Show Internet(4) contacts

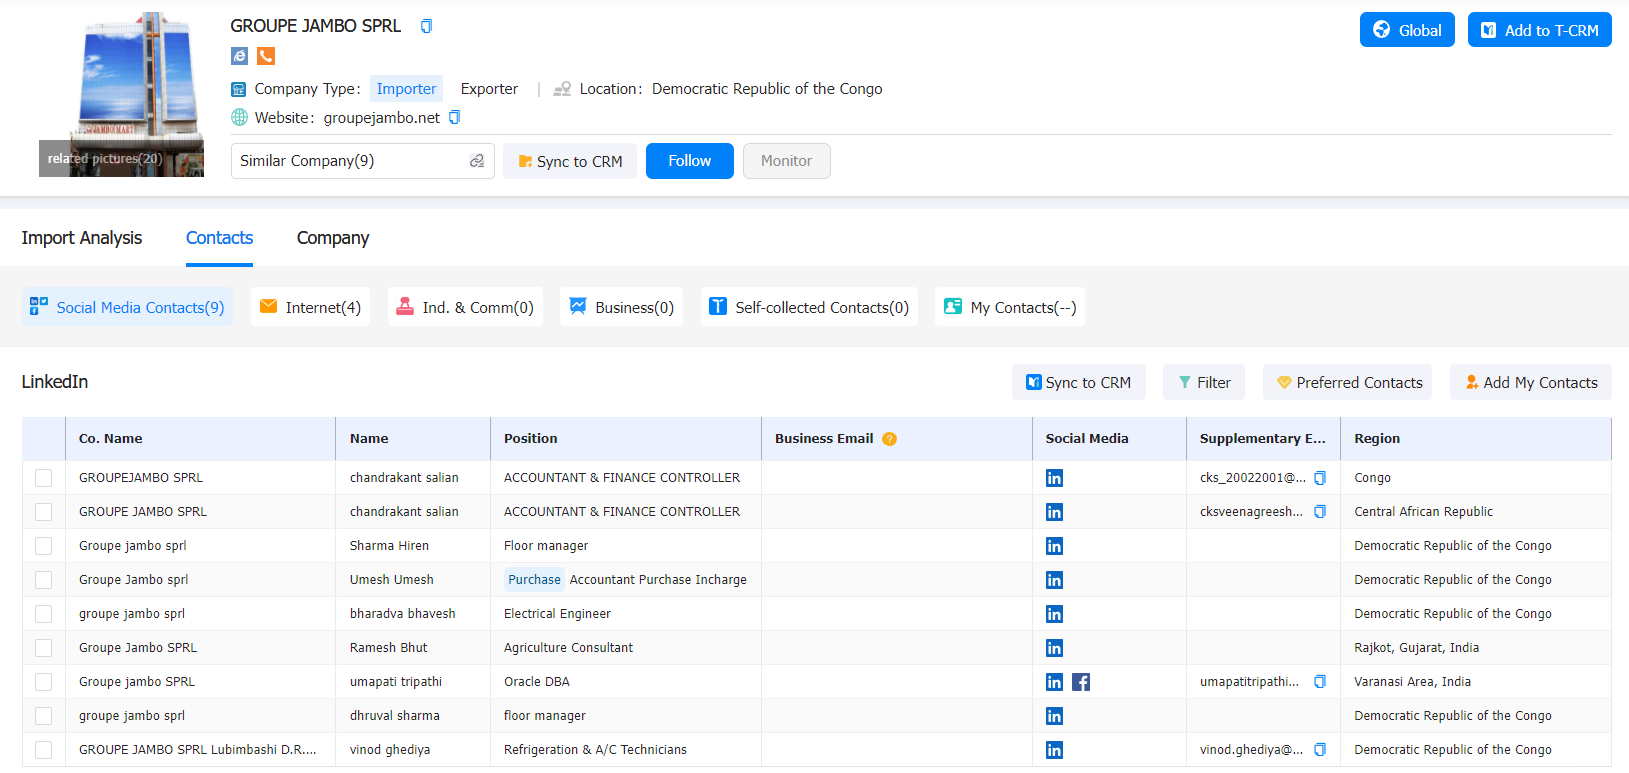[x=310, y=307]
